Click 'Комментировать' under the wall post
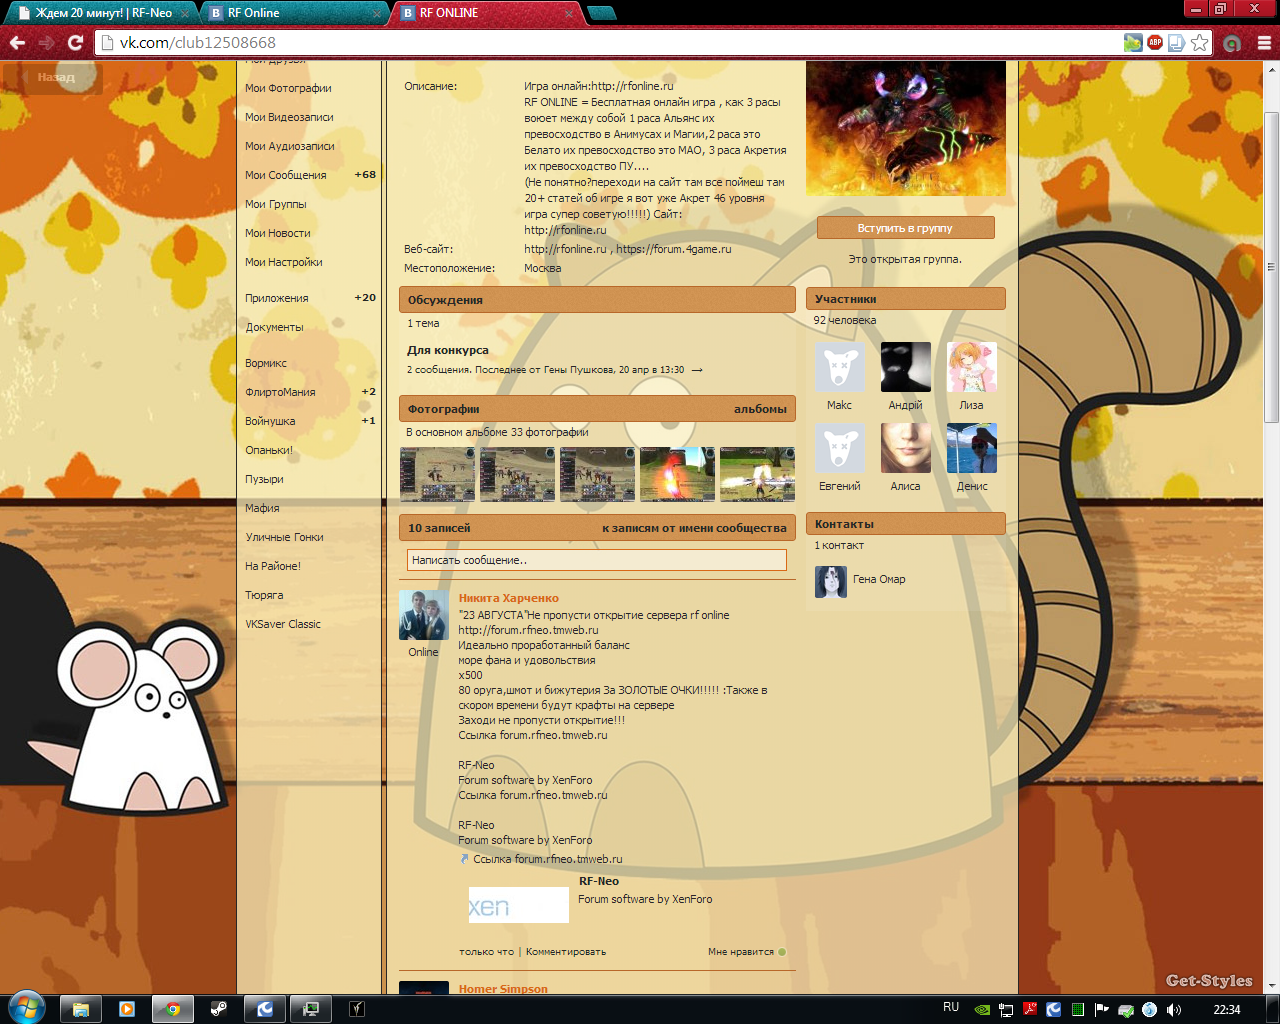1280x1024 pixels. 566,952
